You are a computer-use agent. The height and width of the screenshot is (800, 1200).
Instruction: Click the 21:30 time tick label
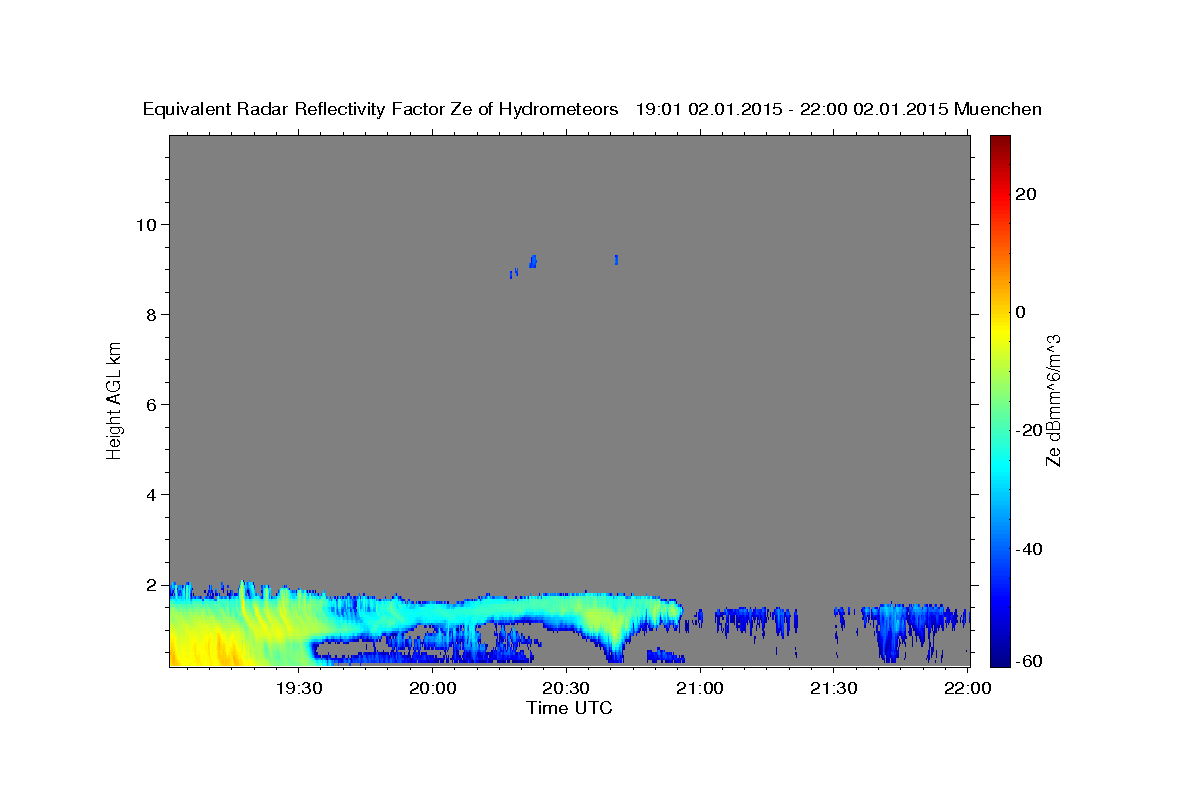[834, 689]
